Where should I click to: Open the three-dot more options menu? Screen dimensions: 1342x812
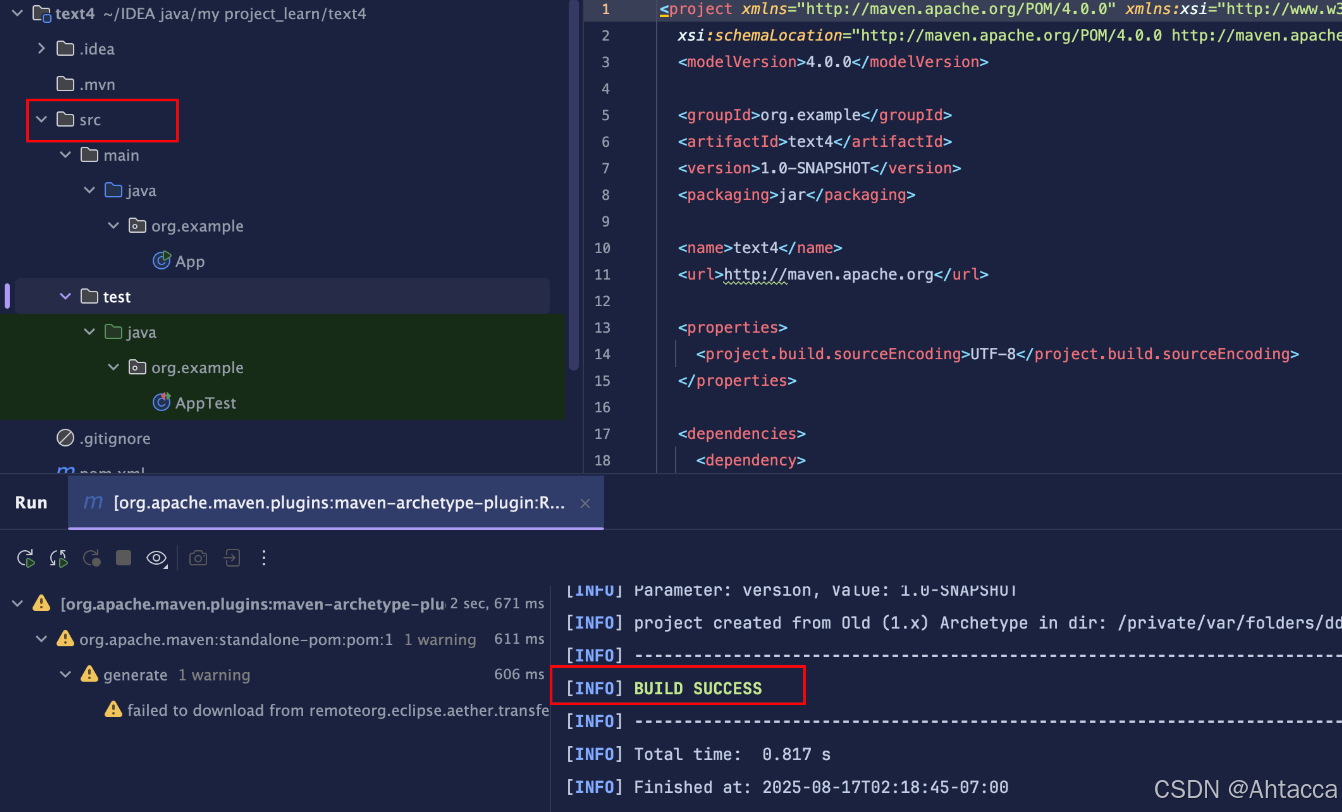264,558
